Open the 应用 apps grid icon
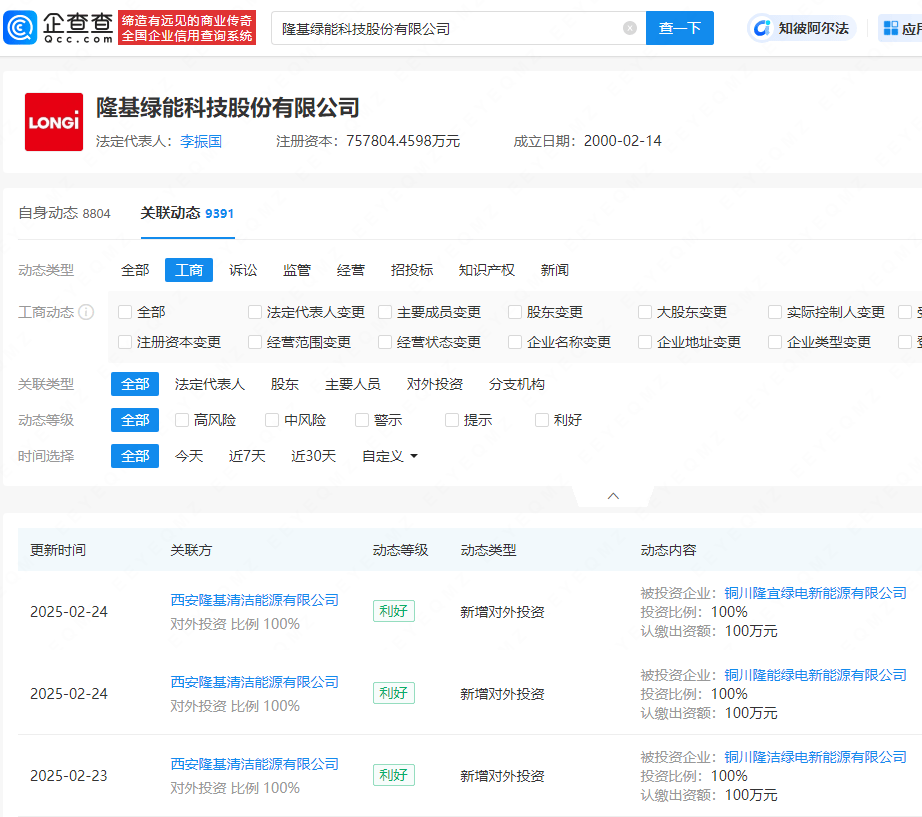922x817 pixels. click(x=891, y=28)
